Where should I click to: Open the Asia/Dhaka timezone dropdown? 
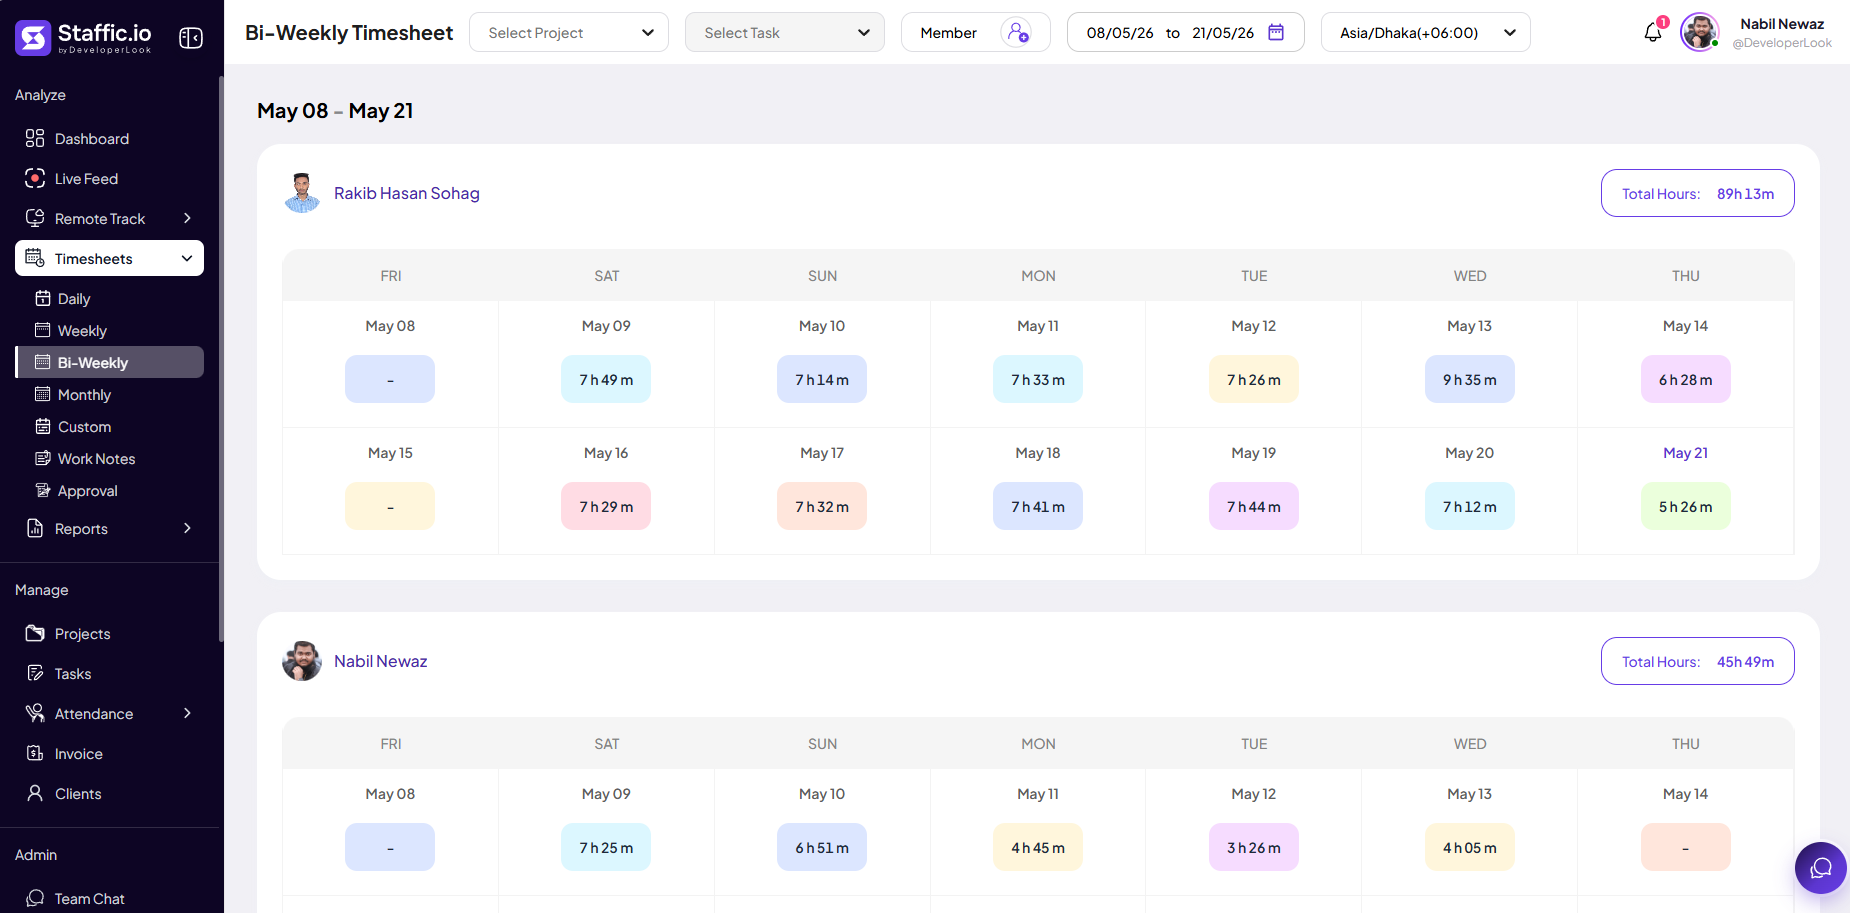pyautogui.click(x=1426, y=32)
